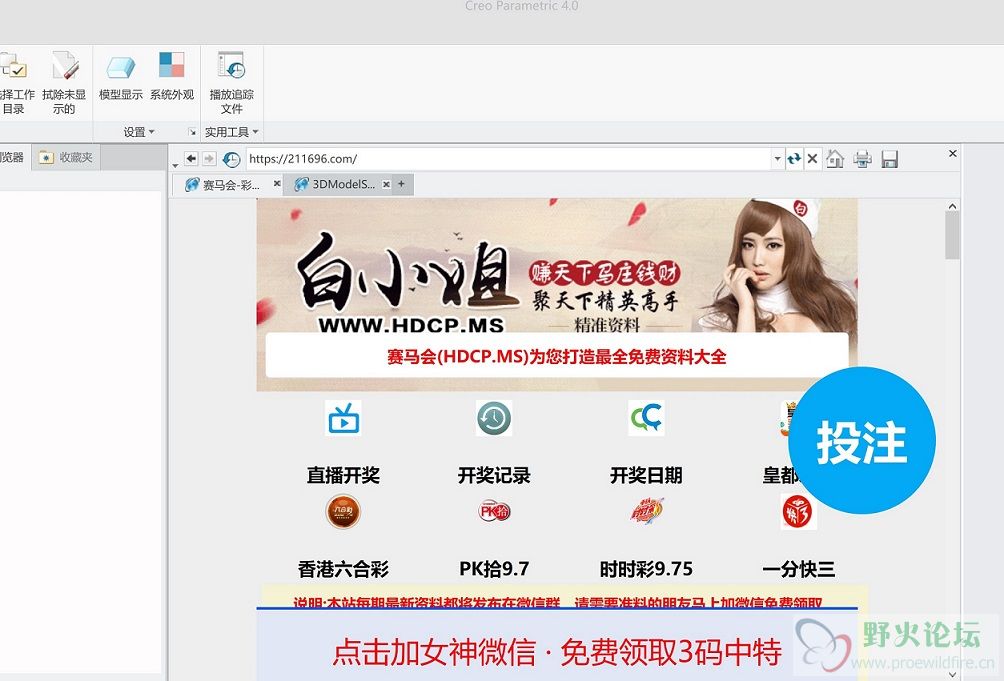Click the 点击加女神微信 bottom banner
This screenshot has width=1004, height=681.
(x=556, y=645)
